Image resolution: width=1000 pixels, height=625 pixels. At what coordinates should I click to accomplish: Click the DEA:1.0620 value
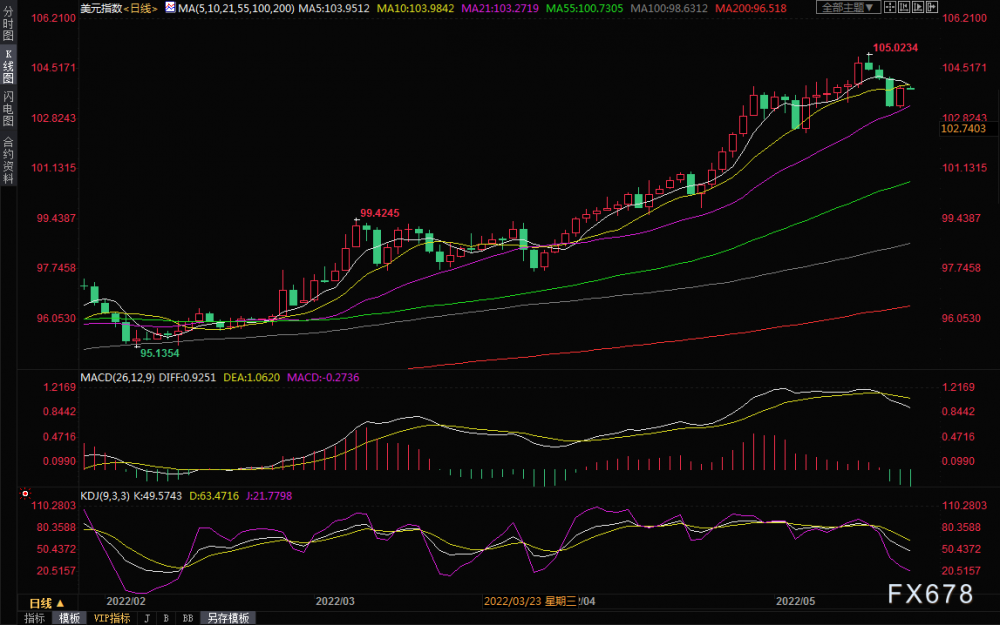coord(251,378)
